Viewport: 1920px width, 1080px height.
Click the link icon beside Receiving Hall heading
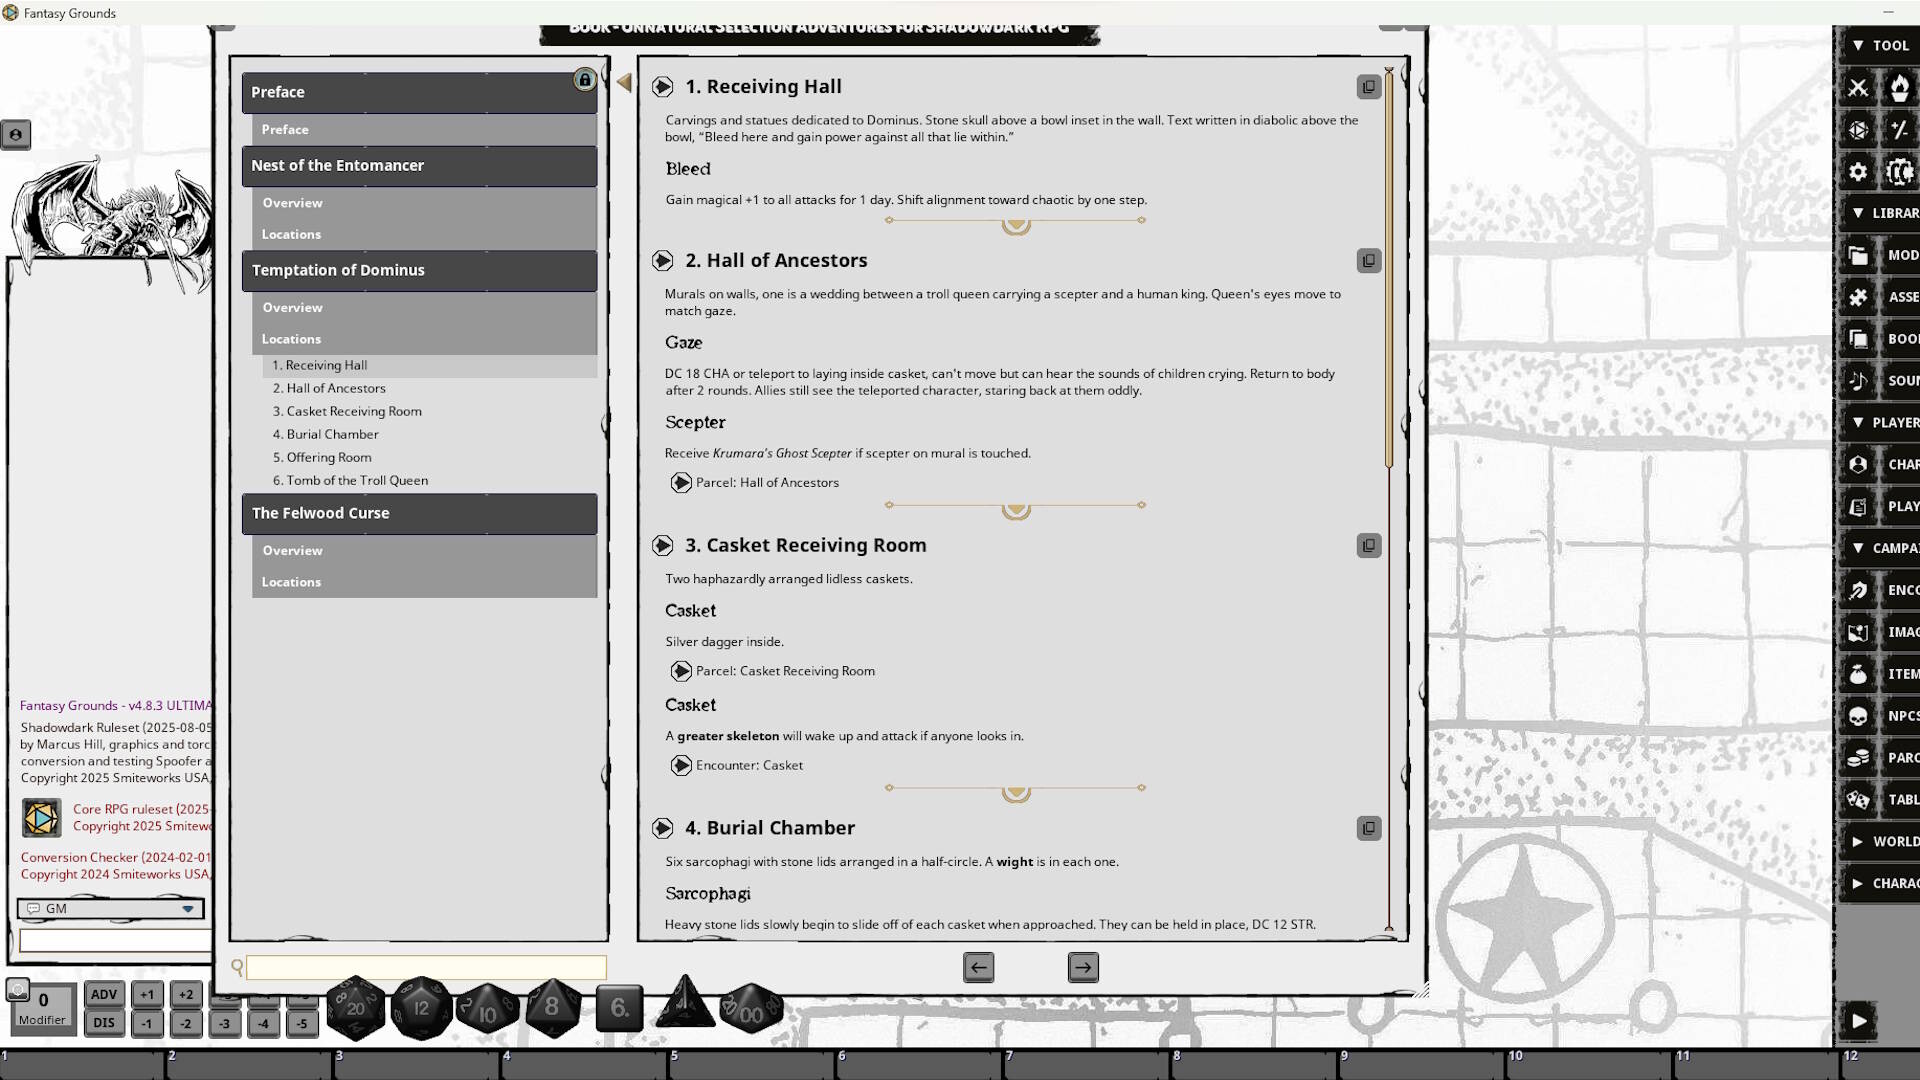(1368, 87)
